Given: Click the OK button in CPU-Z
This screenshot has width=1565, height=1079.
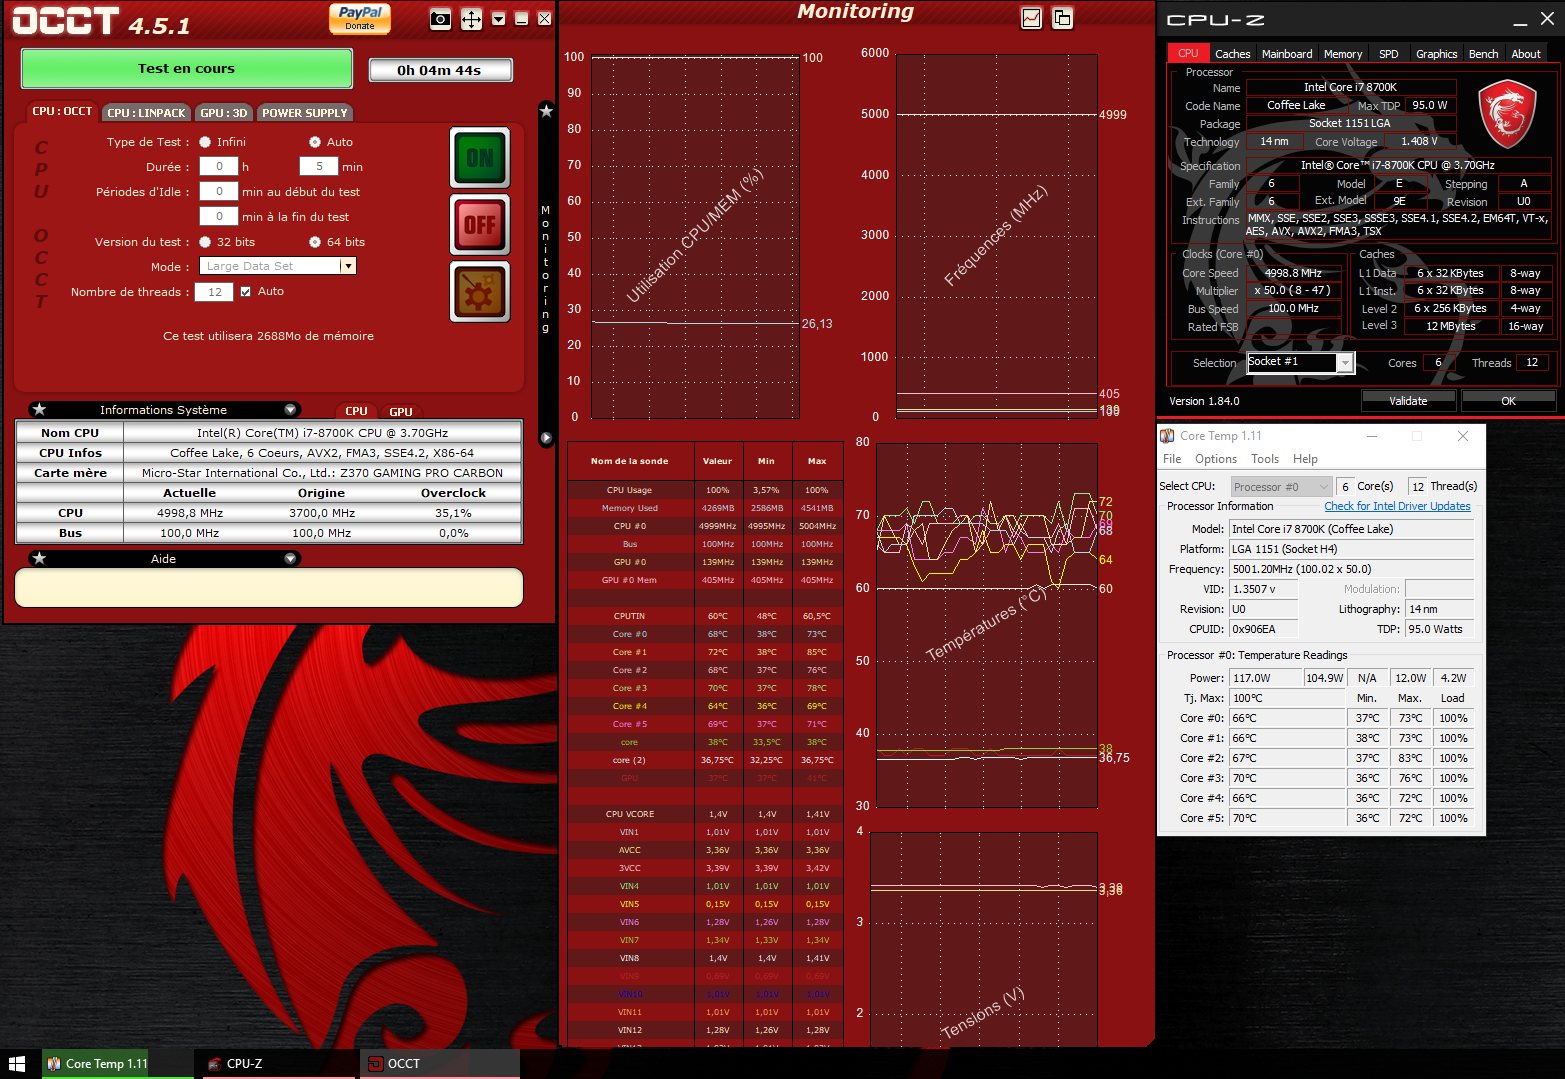Looking at the screenshot, I should tap(1508, 401).
